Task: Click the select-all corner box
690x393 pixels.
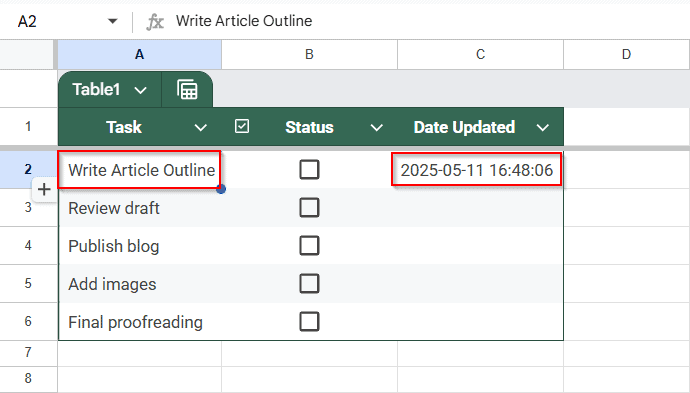Action: coord(26,54)
